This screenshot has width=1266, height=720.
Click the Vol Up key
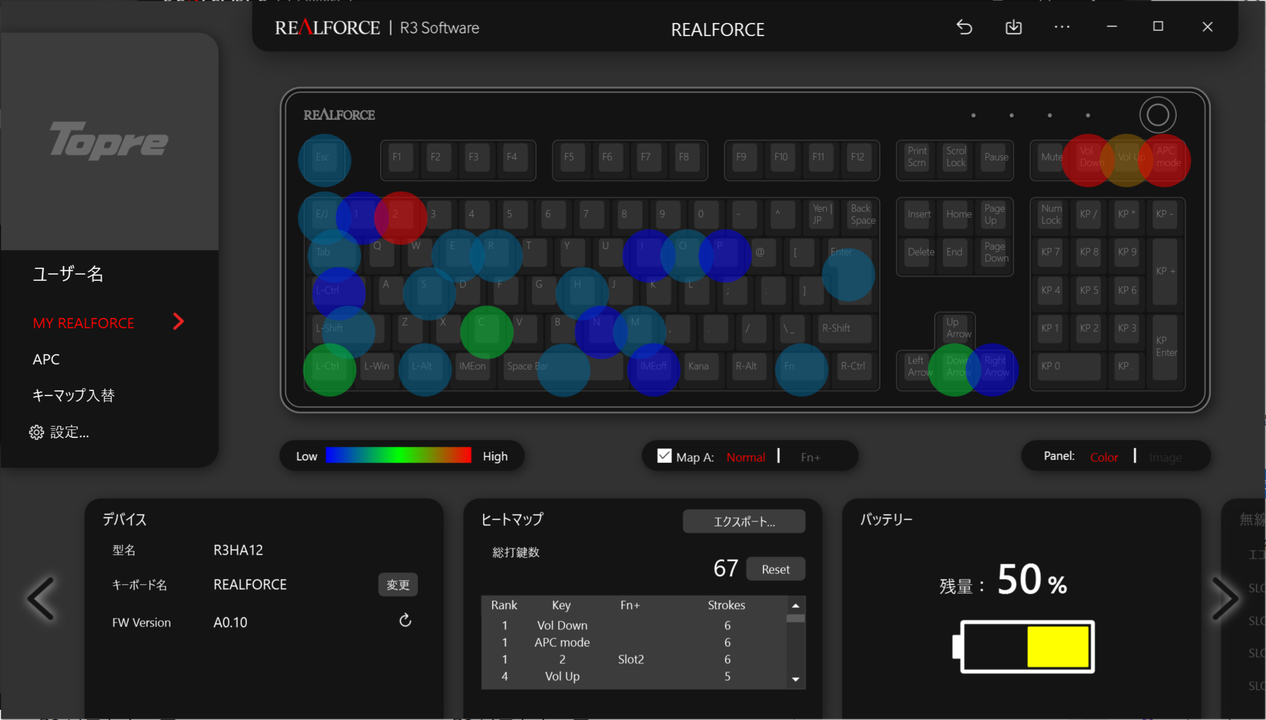point(1127,158)
